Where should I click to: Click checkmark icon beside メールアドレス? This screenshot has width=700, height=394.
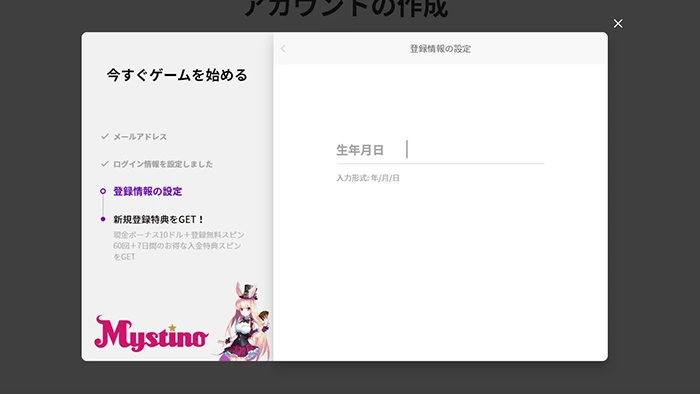[105, 137]
